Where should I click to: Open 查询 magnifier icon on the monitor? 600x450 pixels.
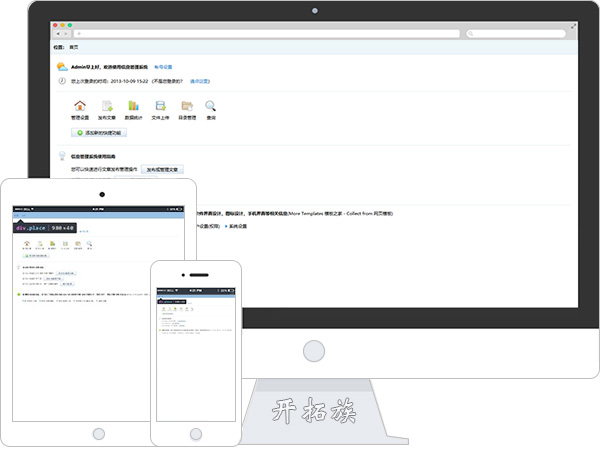point(210,106)
